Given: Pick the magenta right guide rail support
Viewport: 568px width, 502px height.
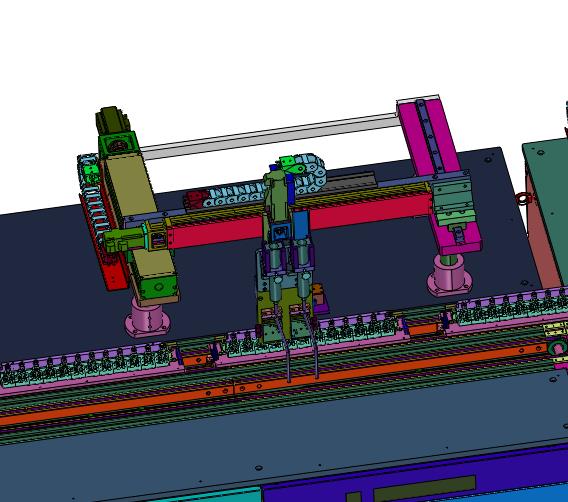Looking at the screenshot, I should pyautogui.click(x=439, y=174).
